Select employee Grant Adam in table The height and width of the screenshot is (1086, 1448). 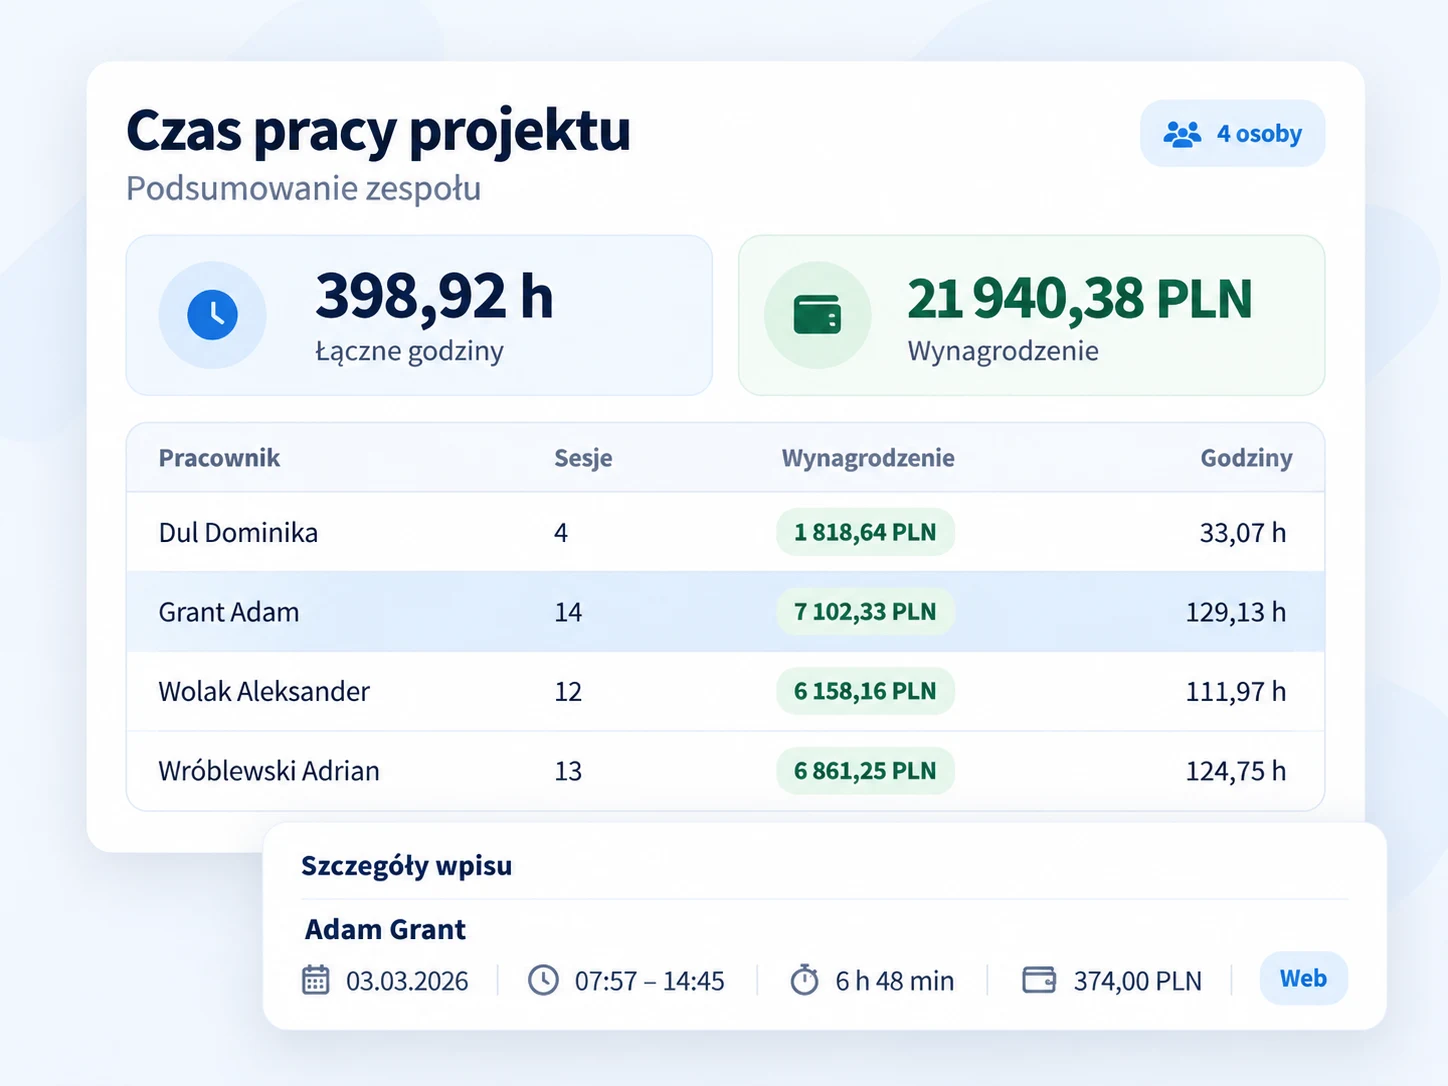pos(229,612)
